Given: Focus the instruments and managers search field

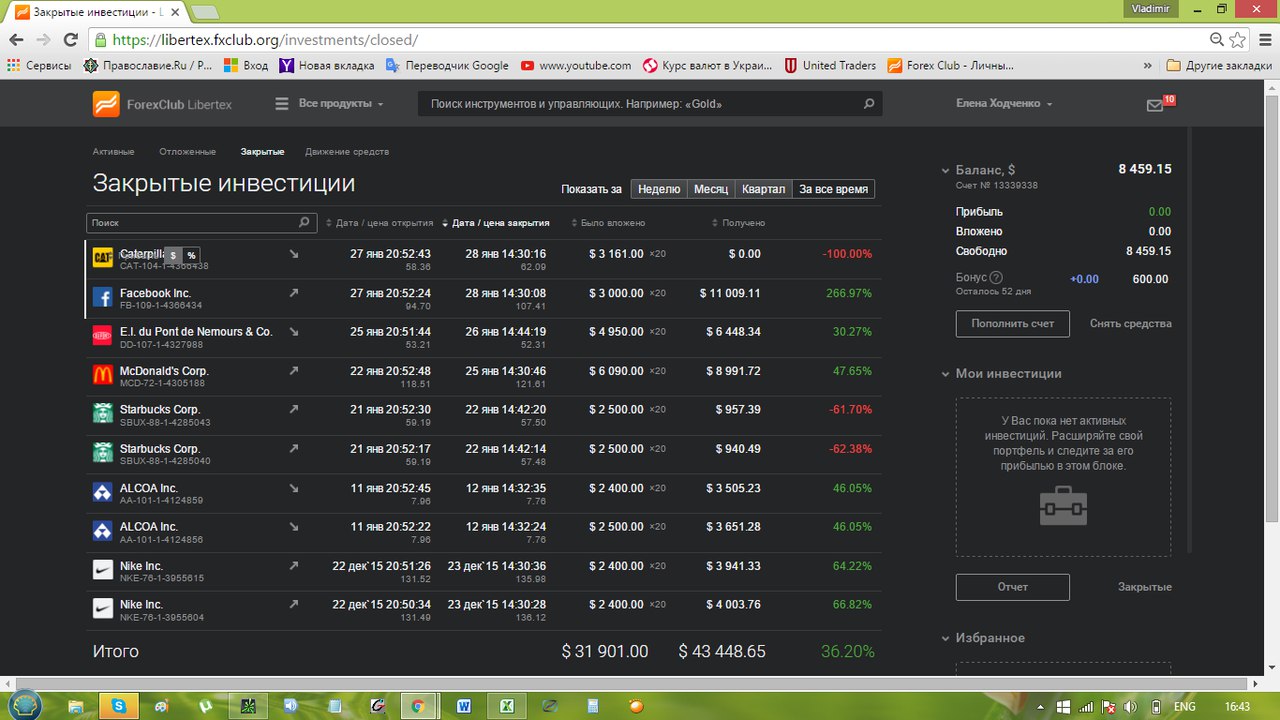Looking at the screenshot, I should click(651, 104).
